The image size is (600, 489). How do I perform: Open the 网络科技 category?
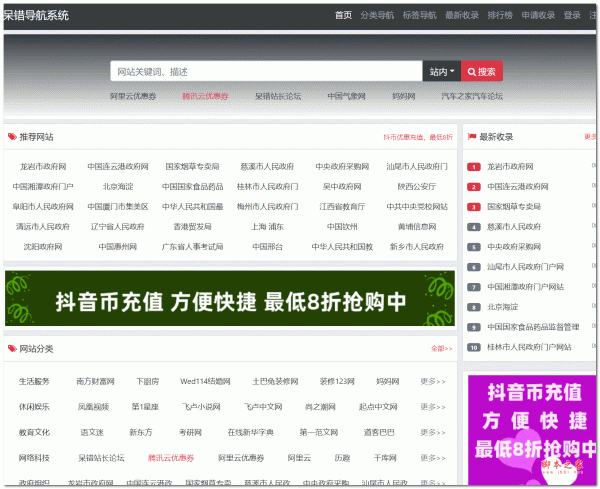tap(34, 458)
